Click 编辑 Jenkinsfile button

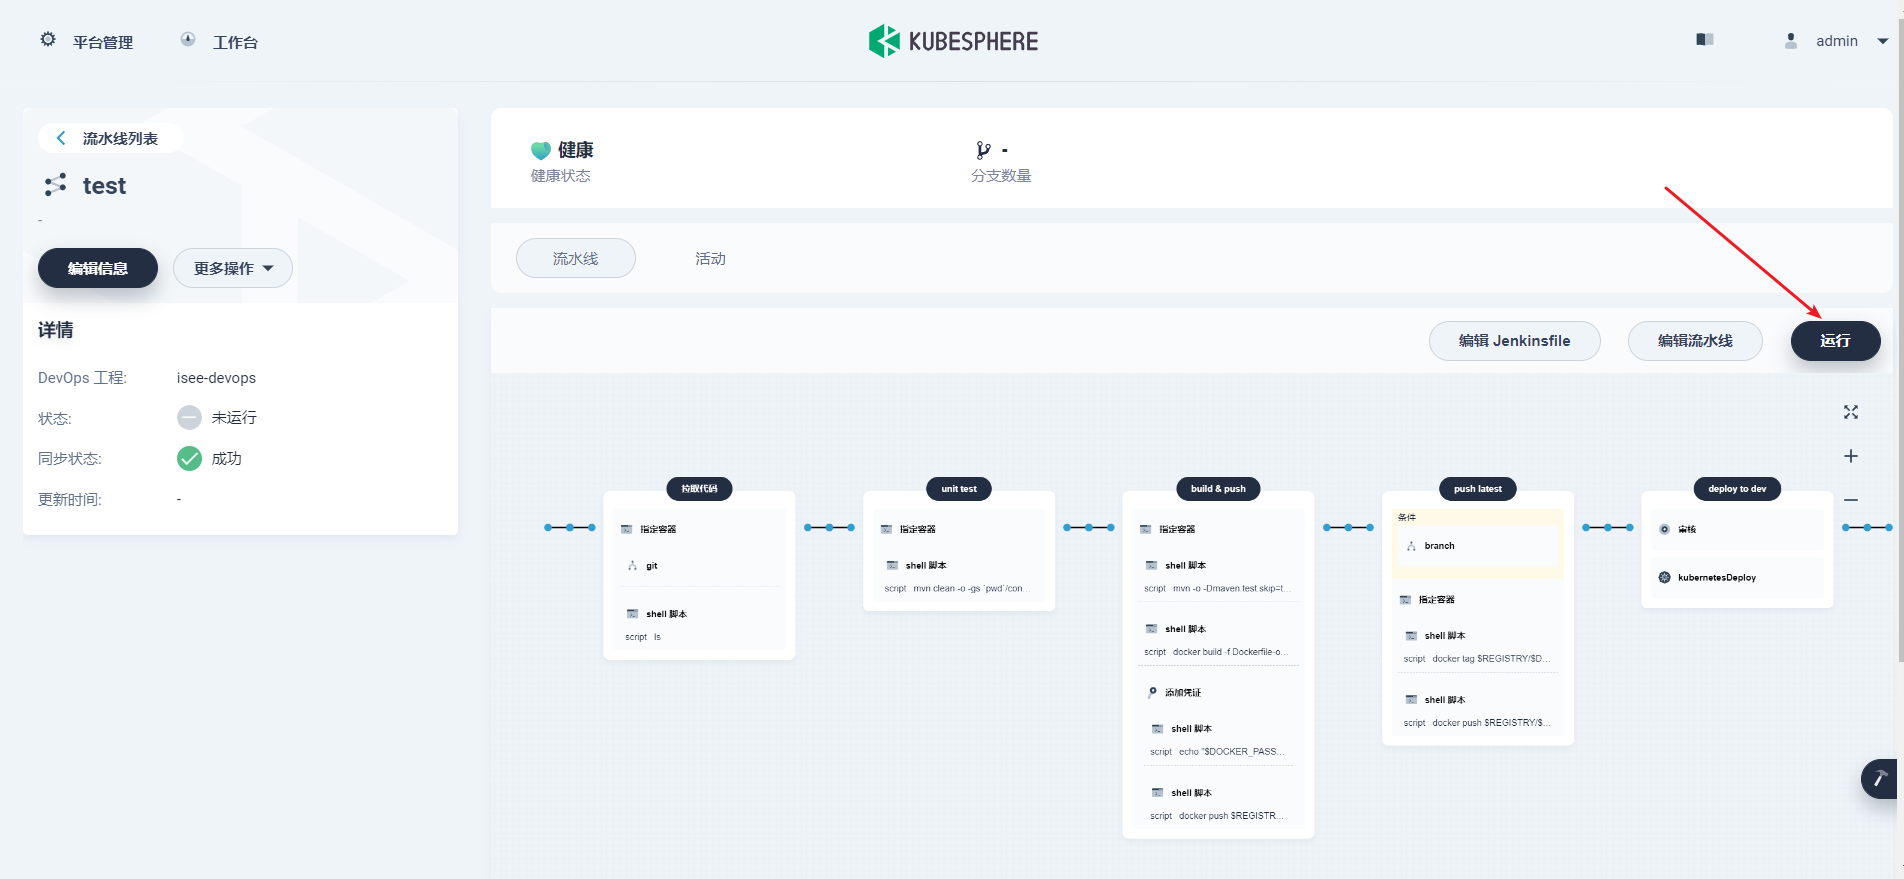point(1515,341)
